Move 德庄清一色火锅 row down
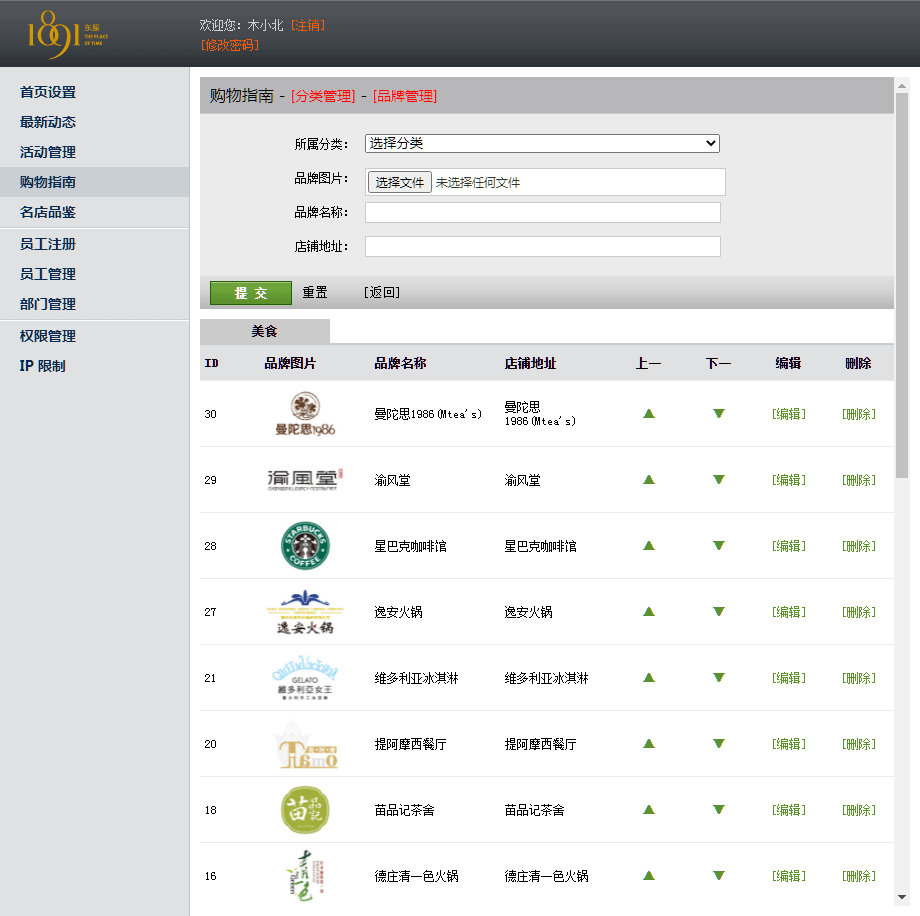The image size is (920, 916). pos(719,876)
